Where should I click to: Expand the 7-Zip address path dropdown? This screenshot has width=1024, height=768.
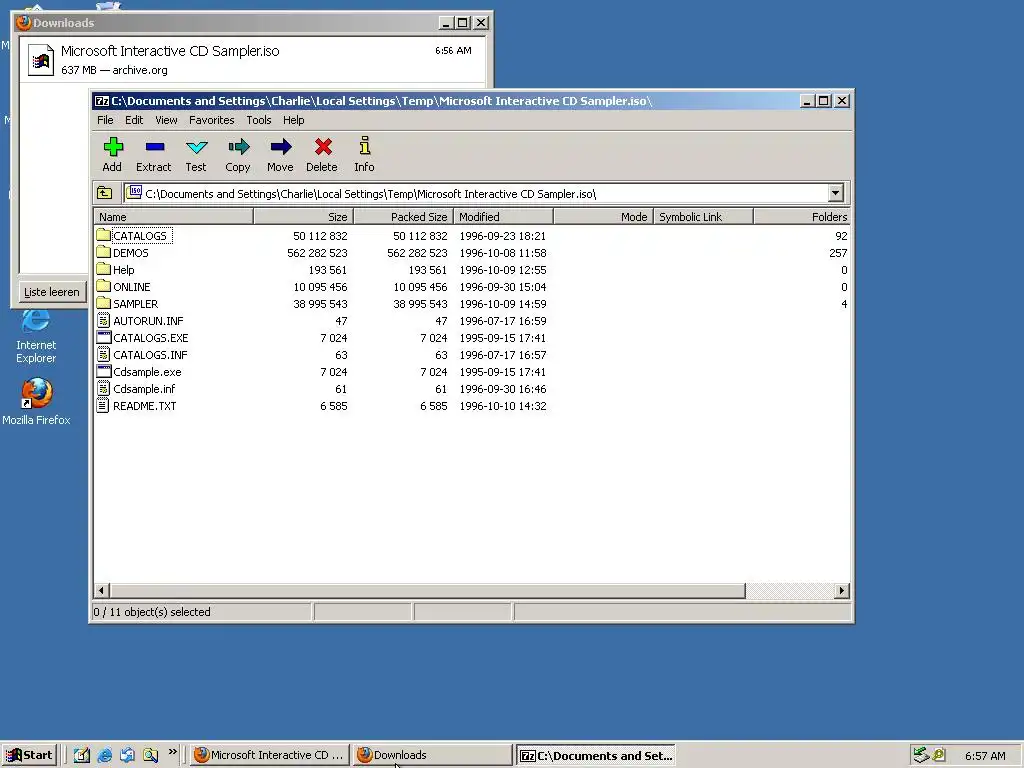[835, 193]
